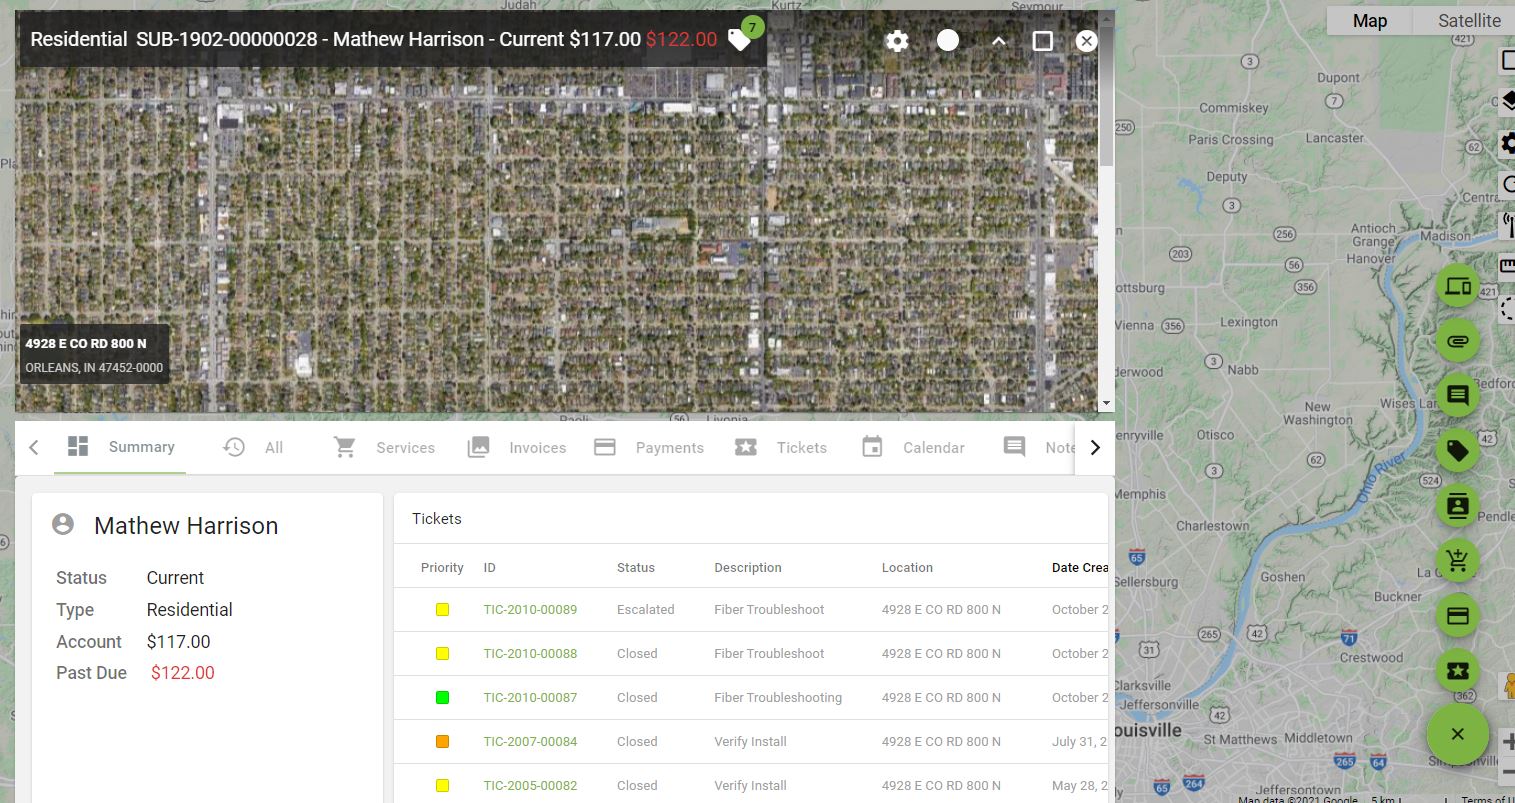Image resolution: width=1515 pixels, height=803 pixels.
Task: Sort tickets by Status column header
Action: (x=636, y=567)
